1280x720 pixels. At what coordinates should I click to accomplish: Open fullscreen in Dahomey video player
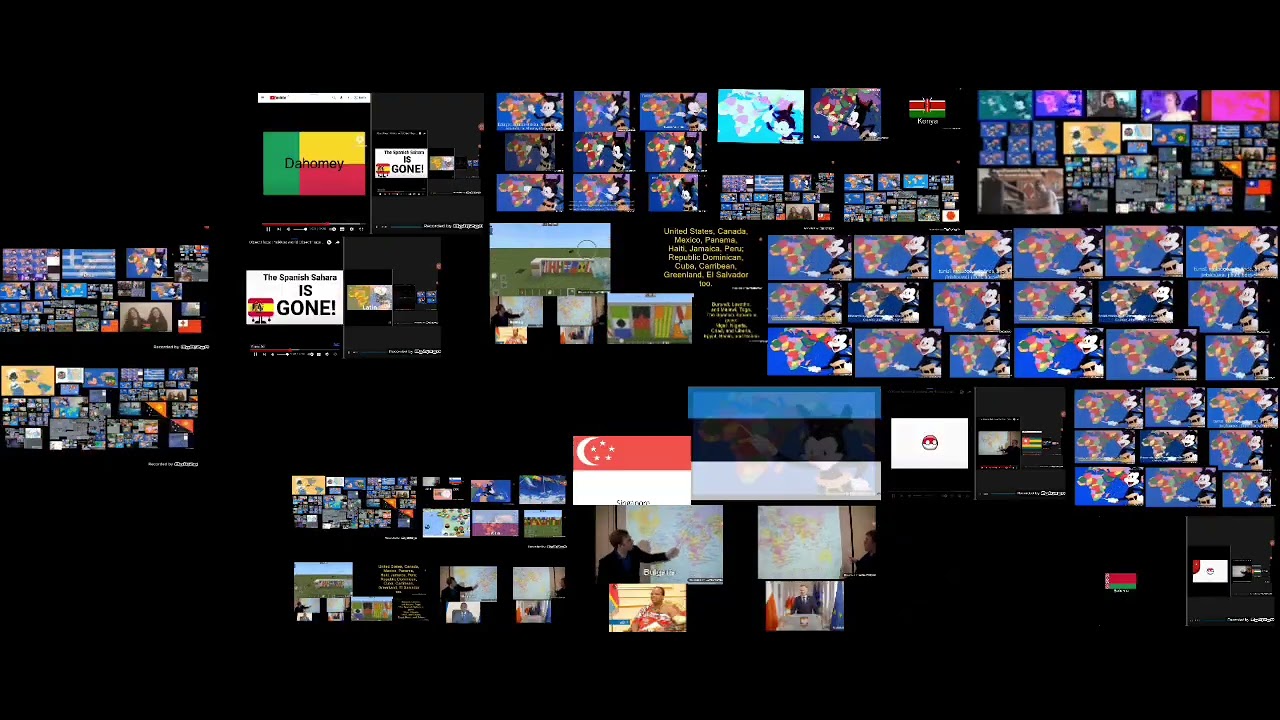click(362, 229)
